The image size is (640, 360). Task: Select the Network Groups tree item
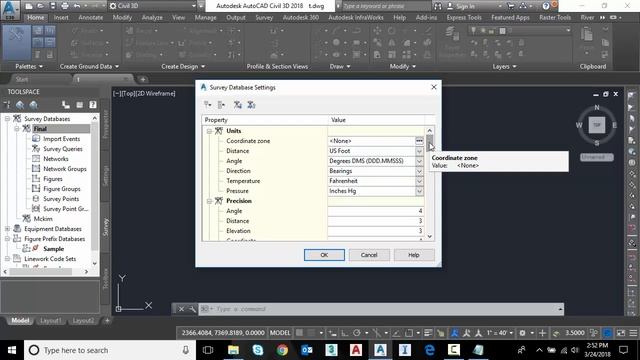click(65, 169)
